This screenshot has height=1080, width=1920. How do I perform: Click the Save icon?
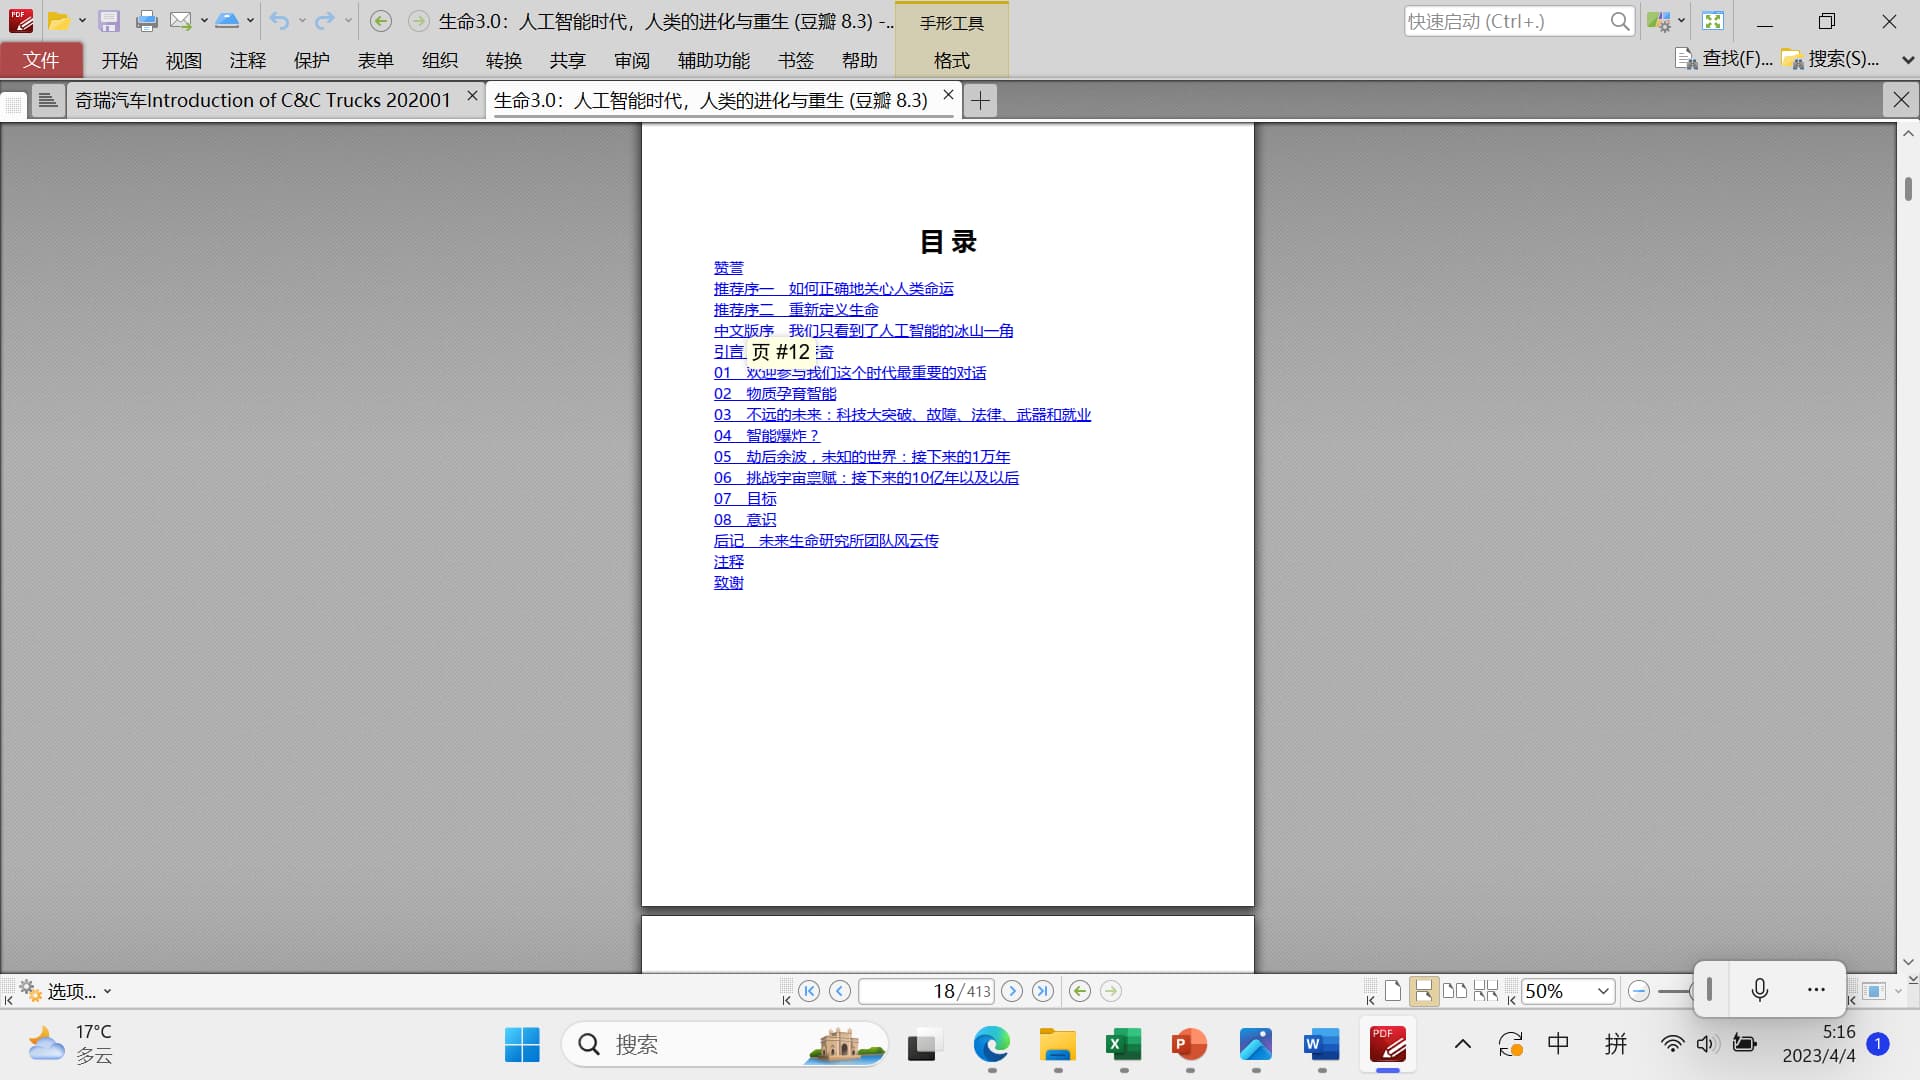point(109,21)
